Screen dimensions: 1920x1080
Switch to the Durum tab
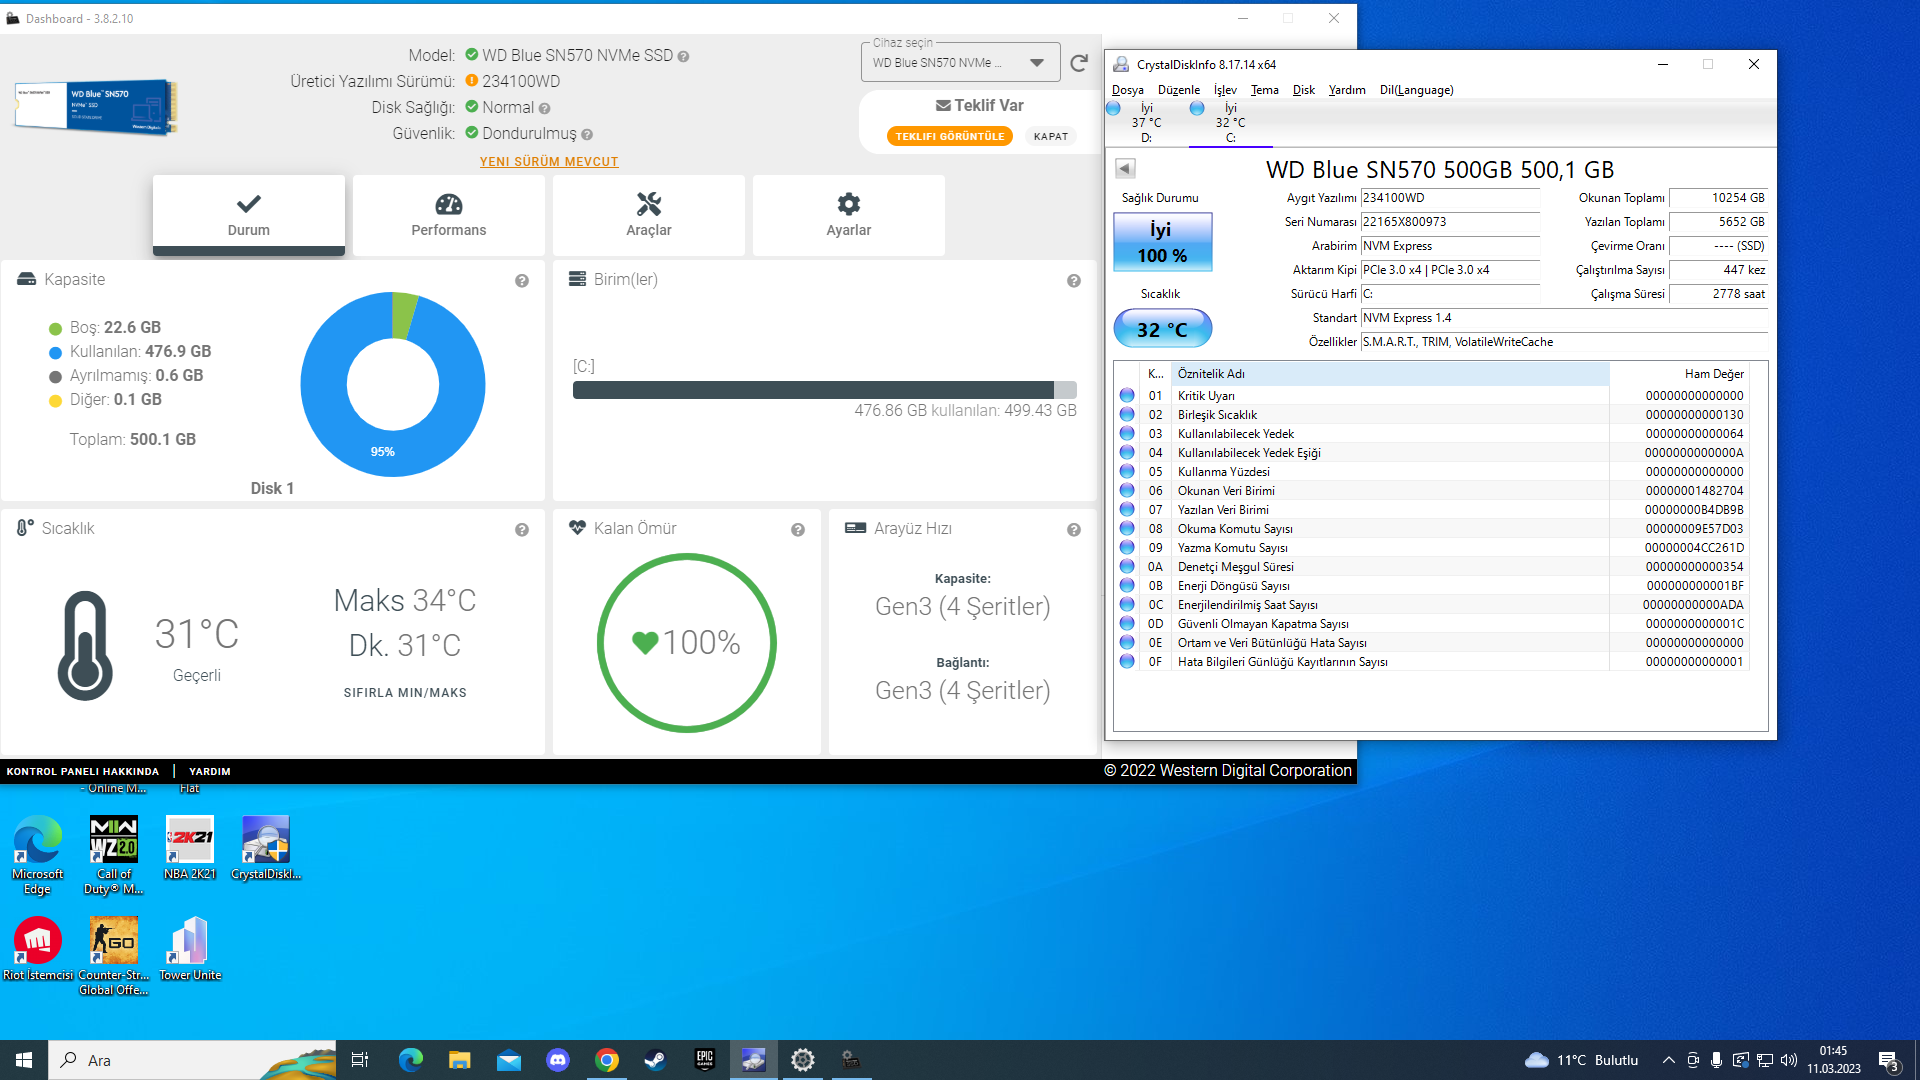(249, 214)
